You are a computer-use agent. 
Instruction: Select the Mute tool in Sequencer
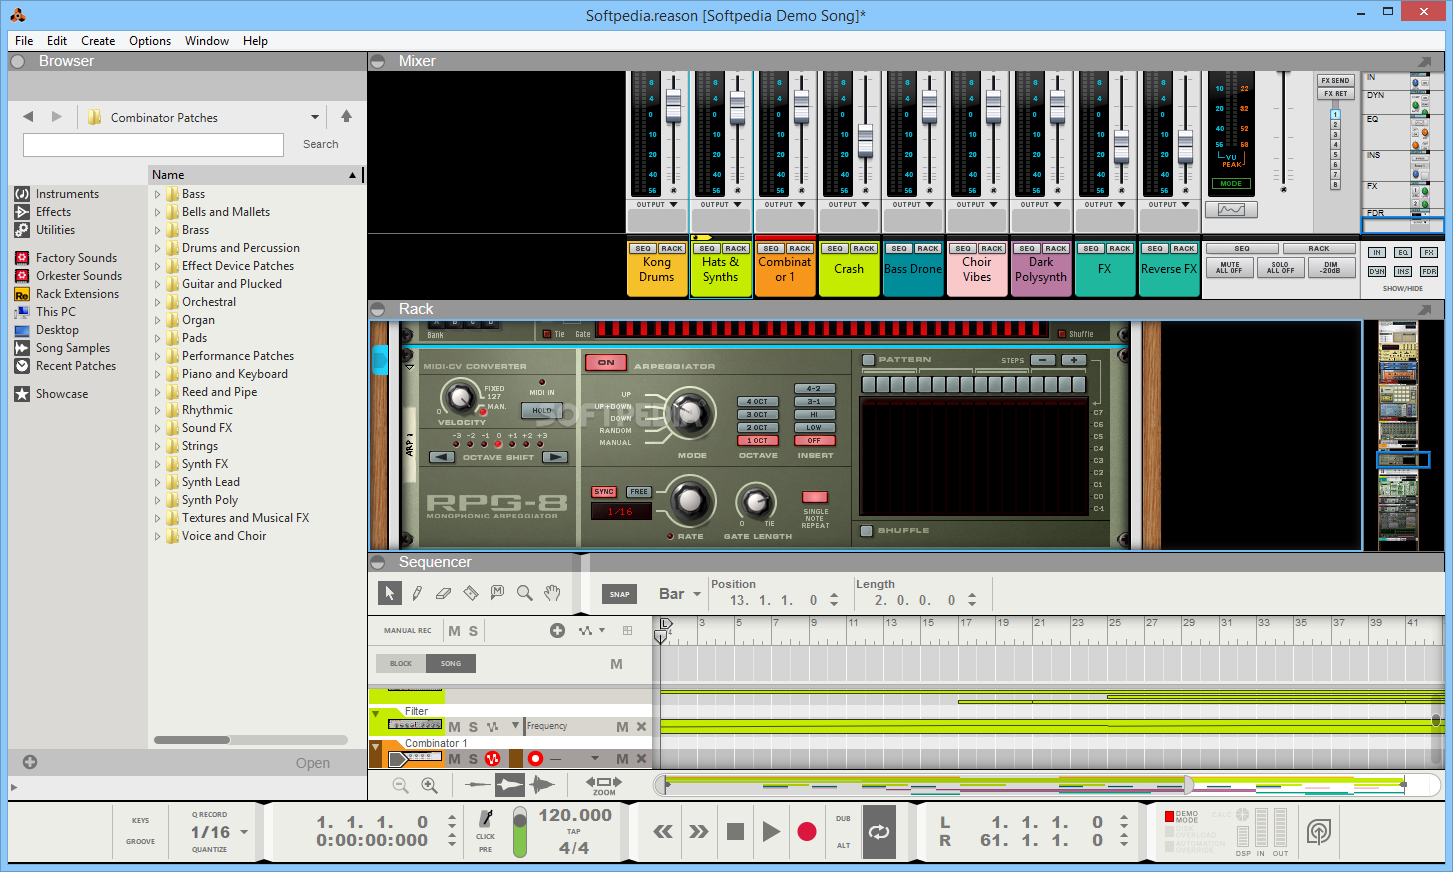498,593
